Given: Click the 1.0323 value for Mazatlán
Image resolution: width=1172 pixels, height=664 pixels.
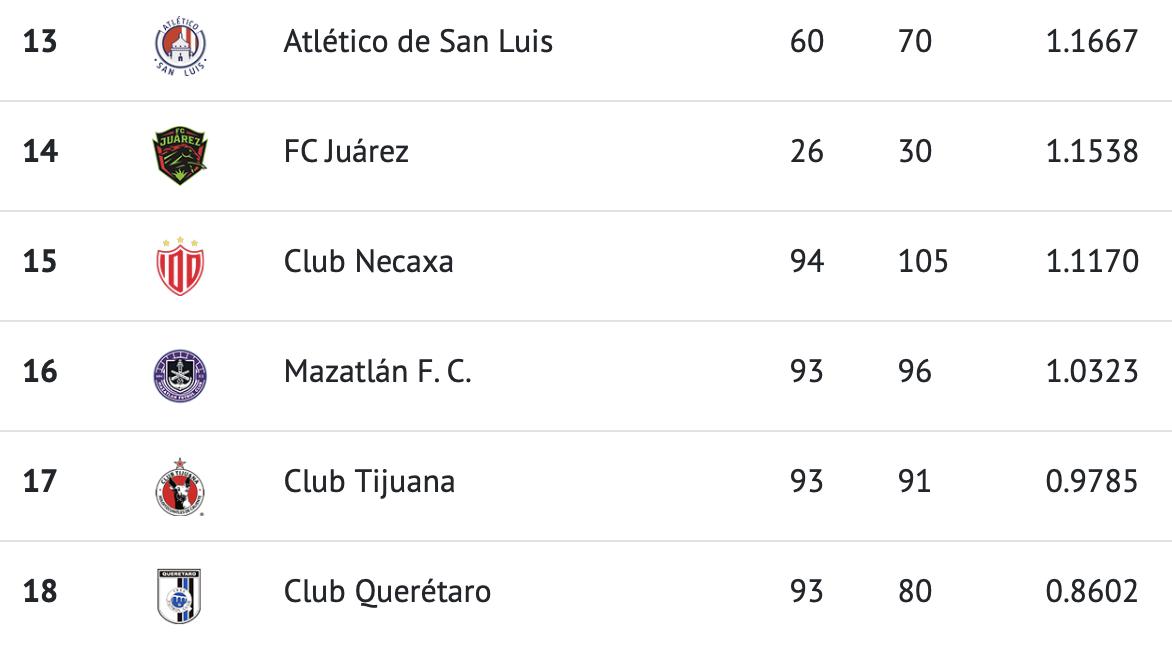Looking at the screenshot, I should (x=1091, y=372).
